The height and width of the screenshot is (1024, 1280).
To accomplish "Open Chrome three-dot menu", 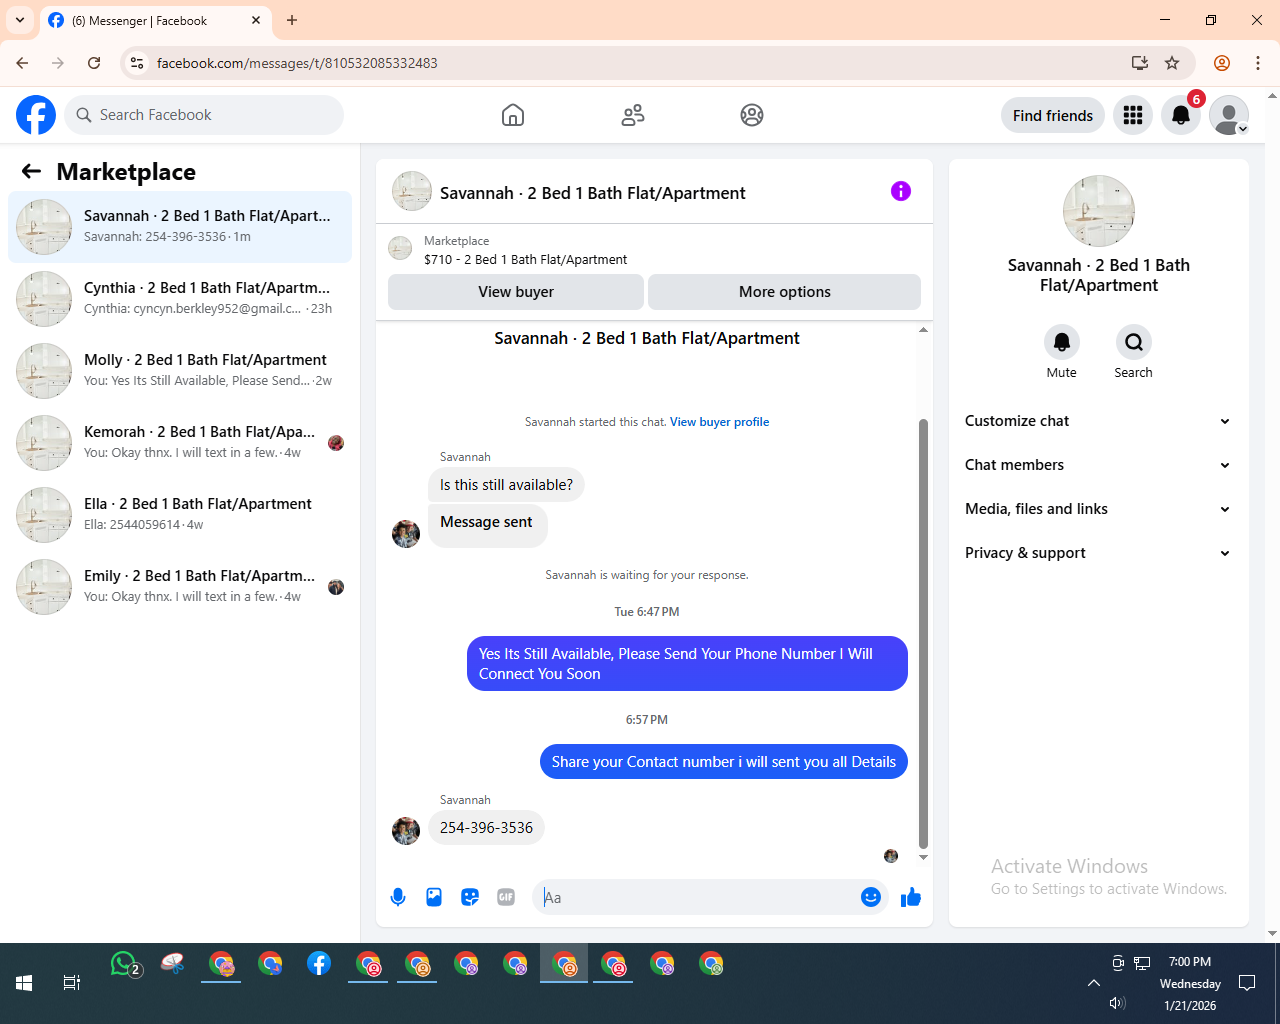I will [x=1258, y=63].
